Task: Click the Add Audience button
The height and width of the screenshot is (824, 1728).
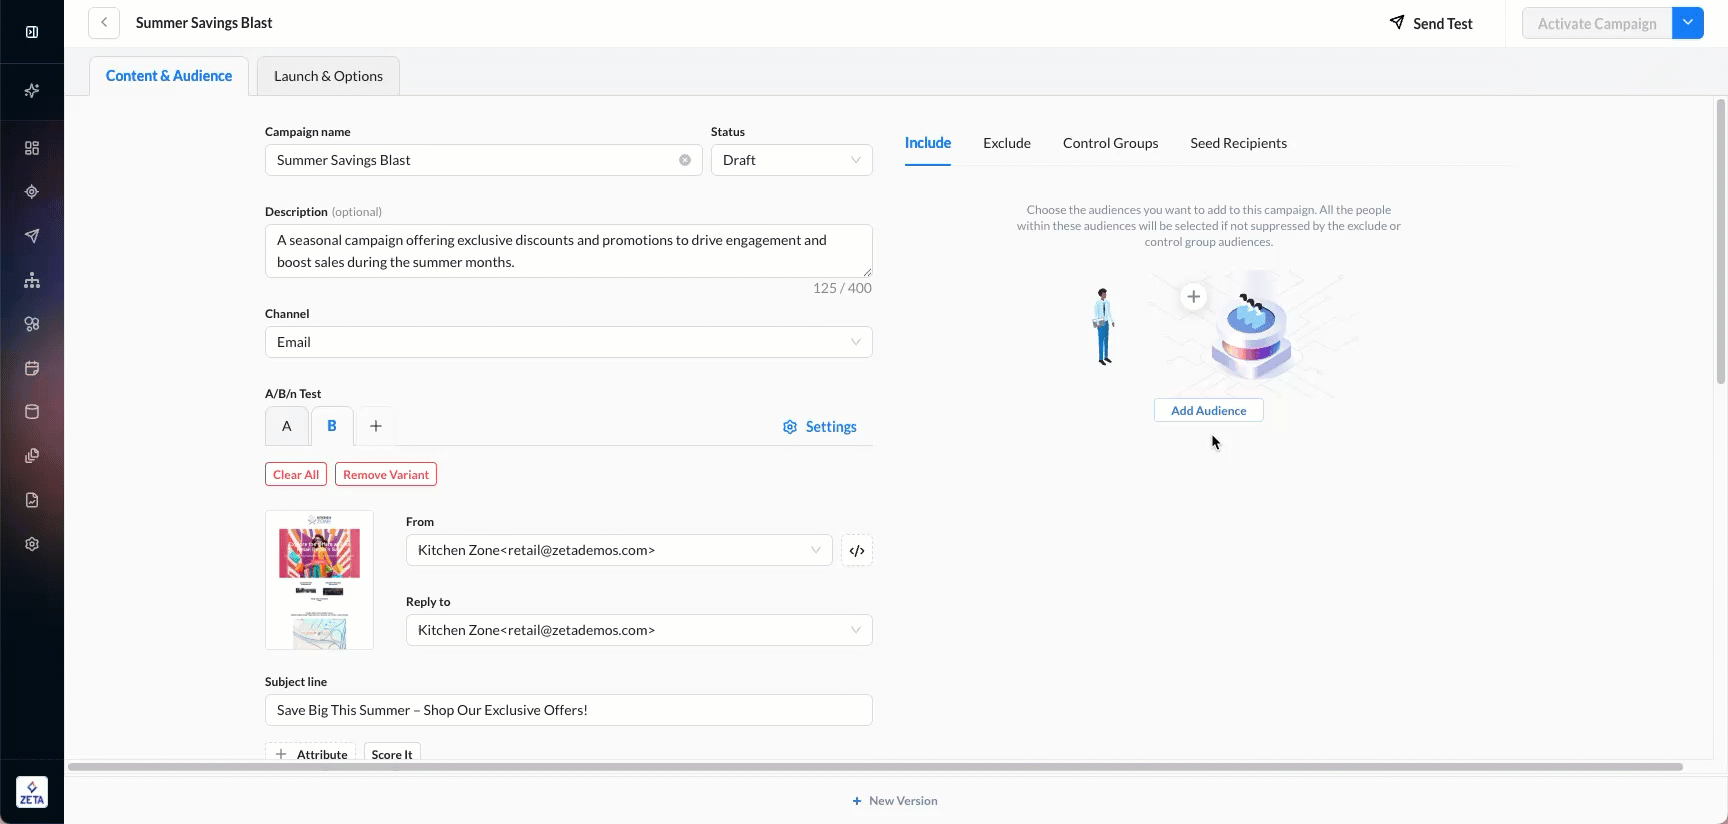Action: (1208, 411)
